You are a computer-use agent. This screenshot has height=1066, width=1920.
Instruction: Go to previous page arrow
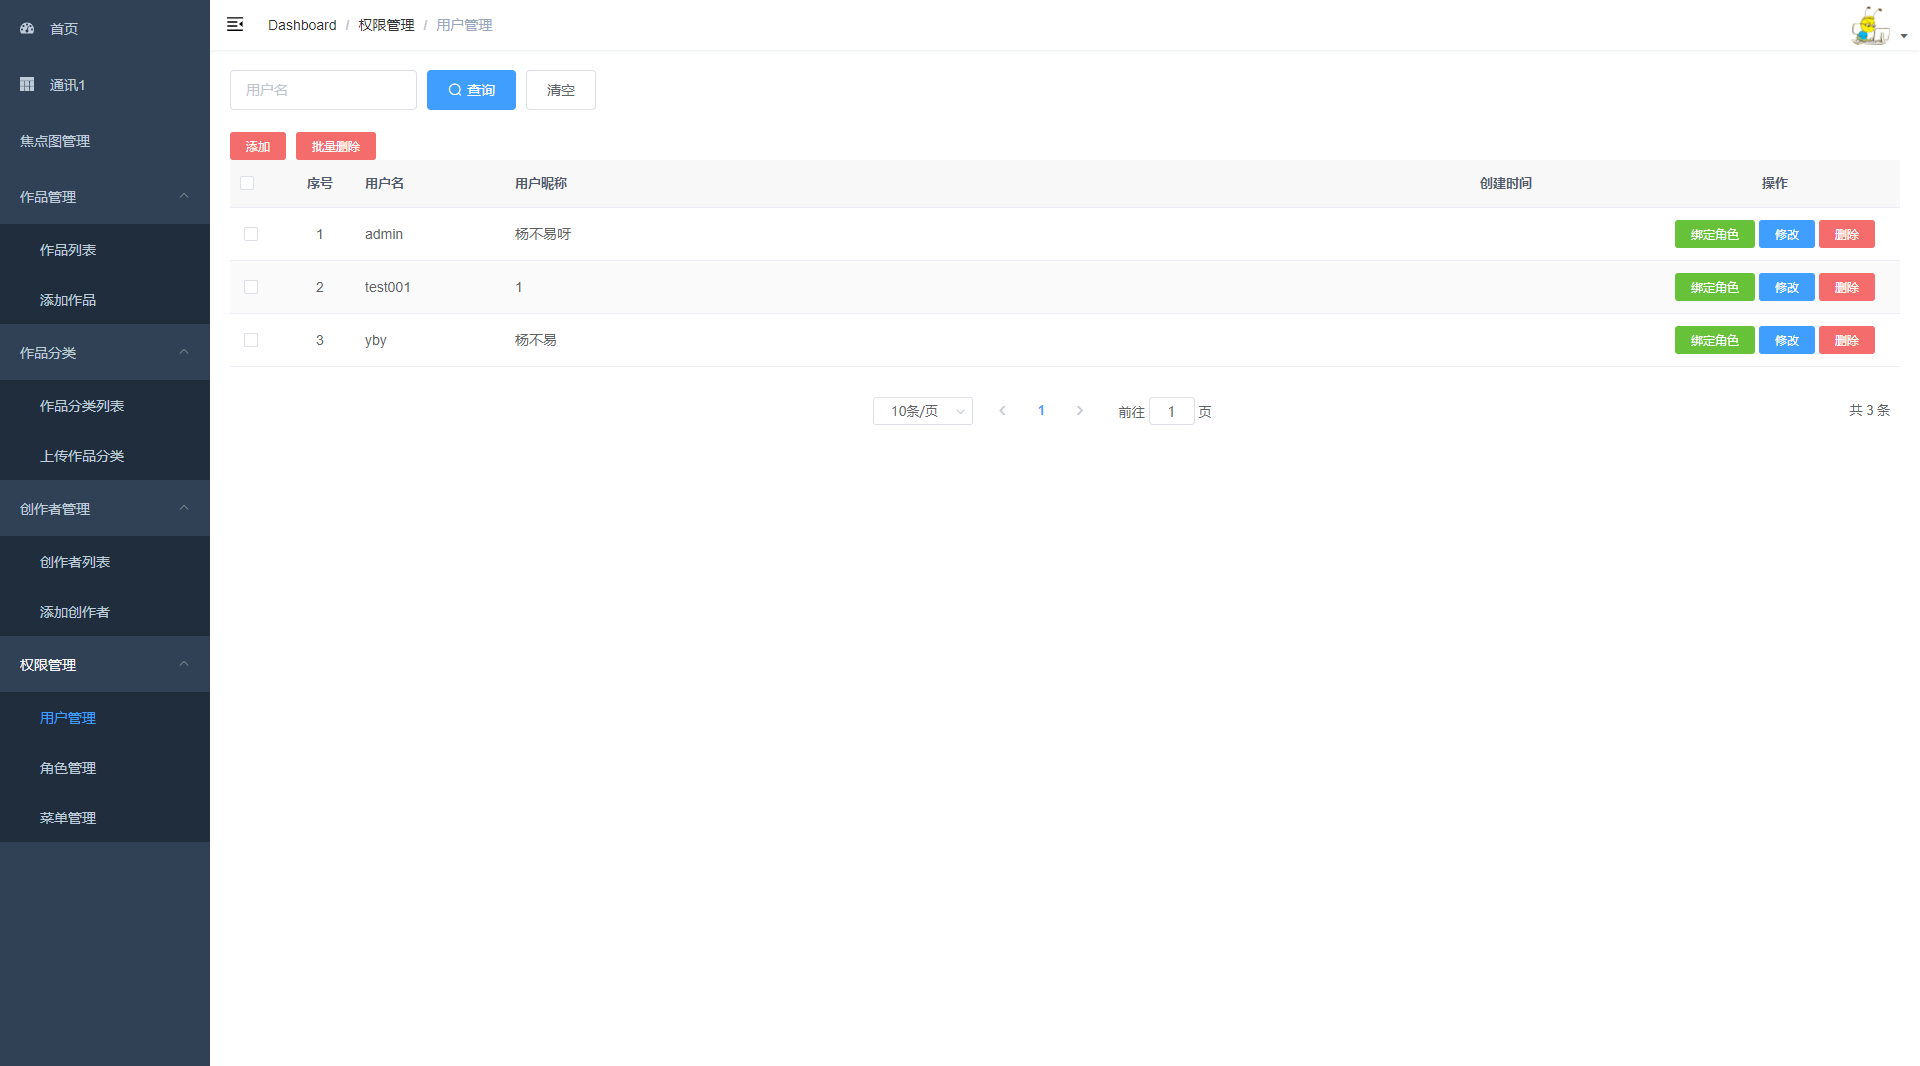click(x=1002, y=410)
